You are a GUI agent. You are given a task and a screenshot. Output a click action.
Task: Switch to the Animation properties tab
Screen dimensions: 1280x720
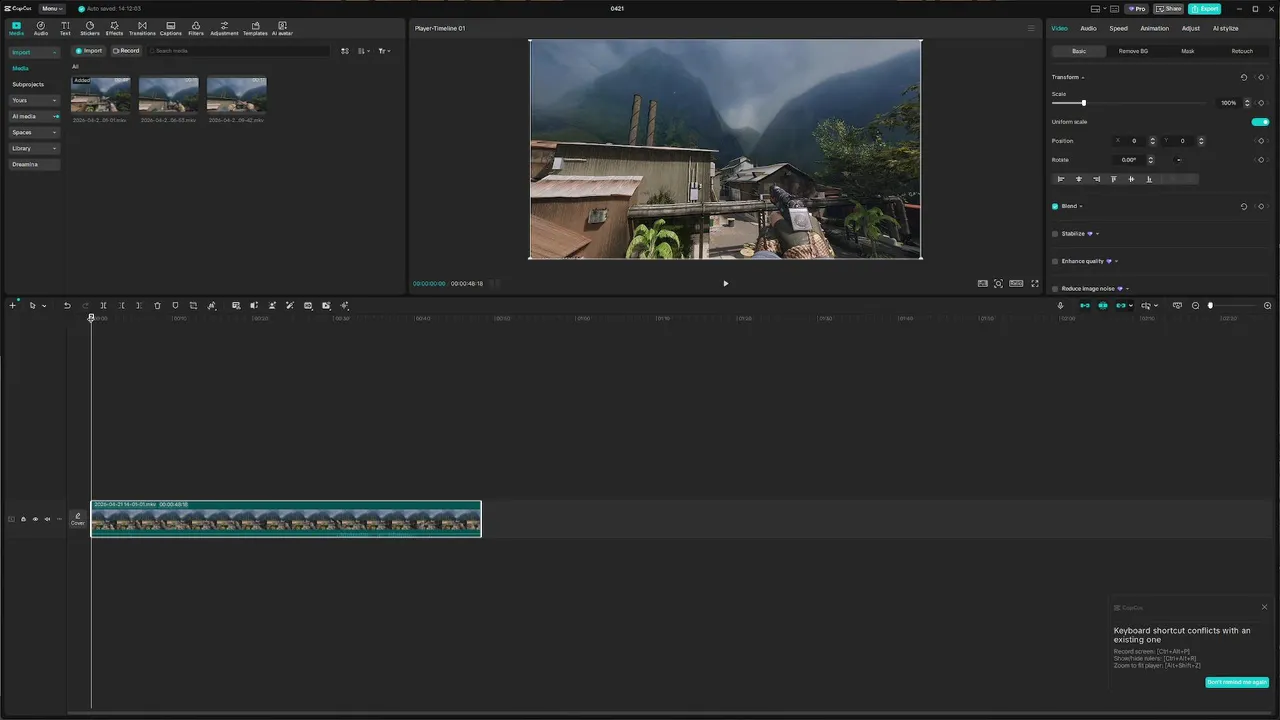coord(1154,28)
